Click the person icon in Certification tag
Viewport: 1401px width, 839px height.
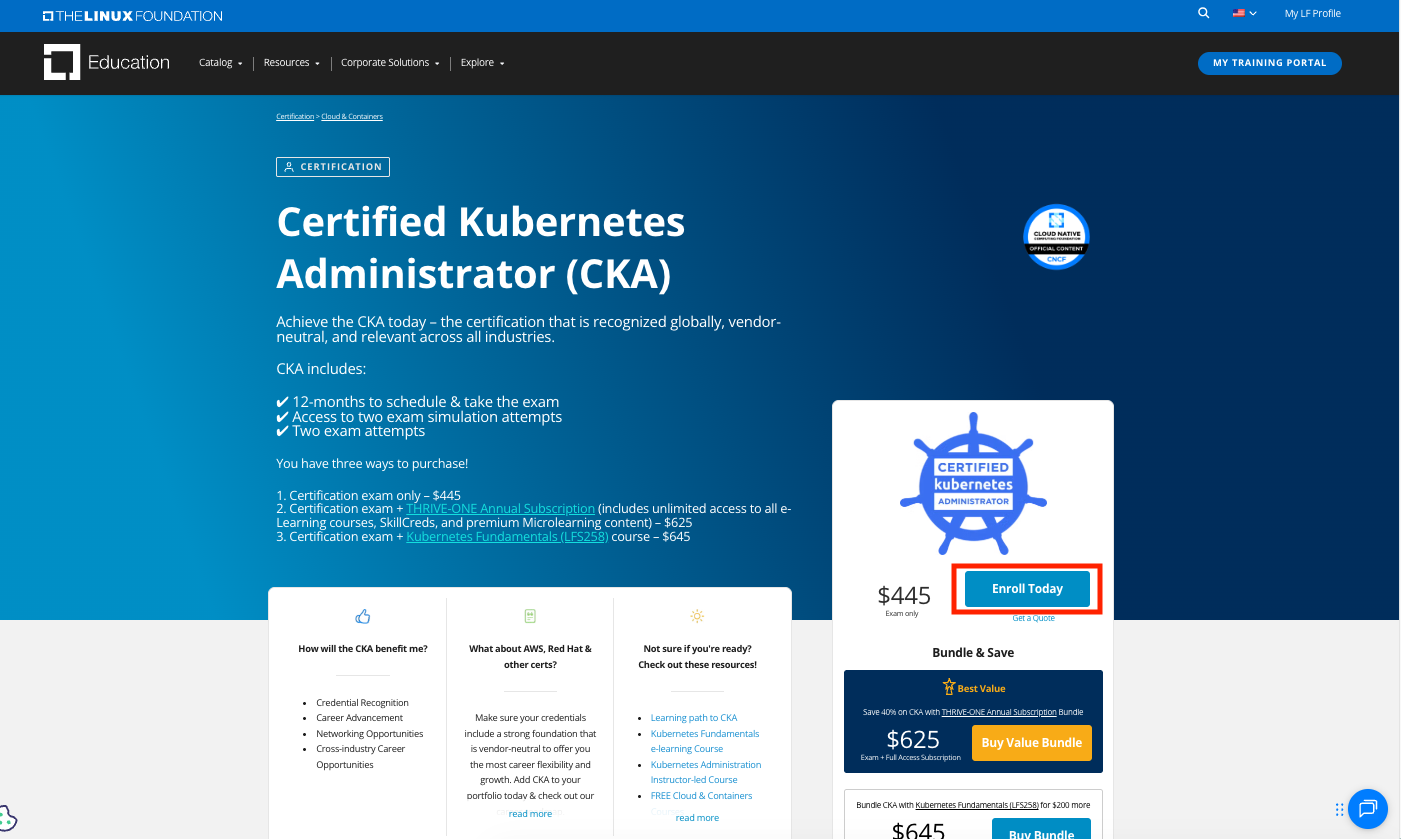click(x=289, y=167)
